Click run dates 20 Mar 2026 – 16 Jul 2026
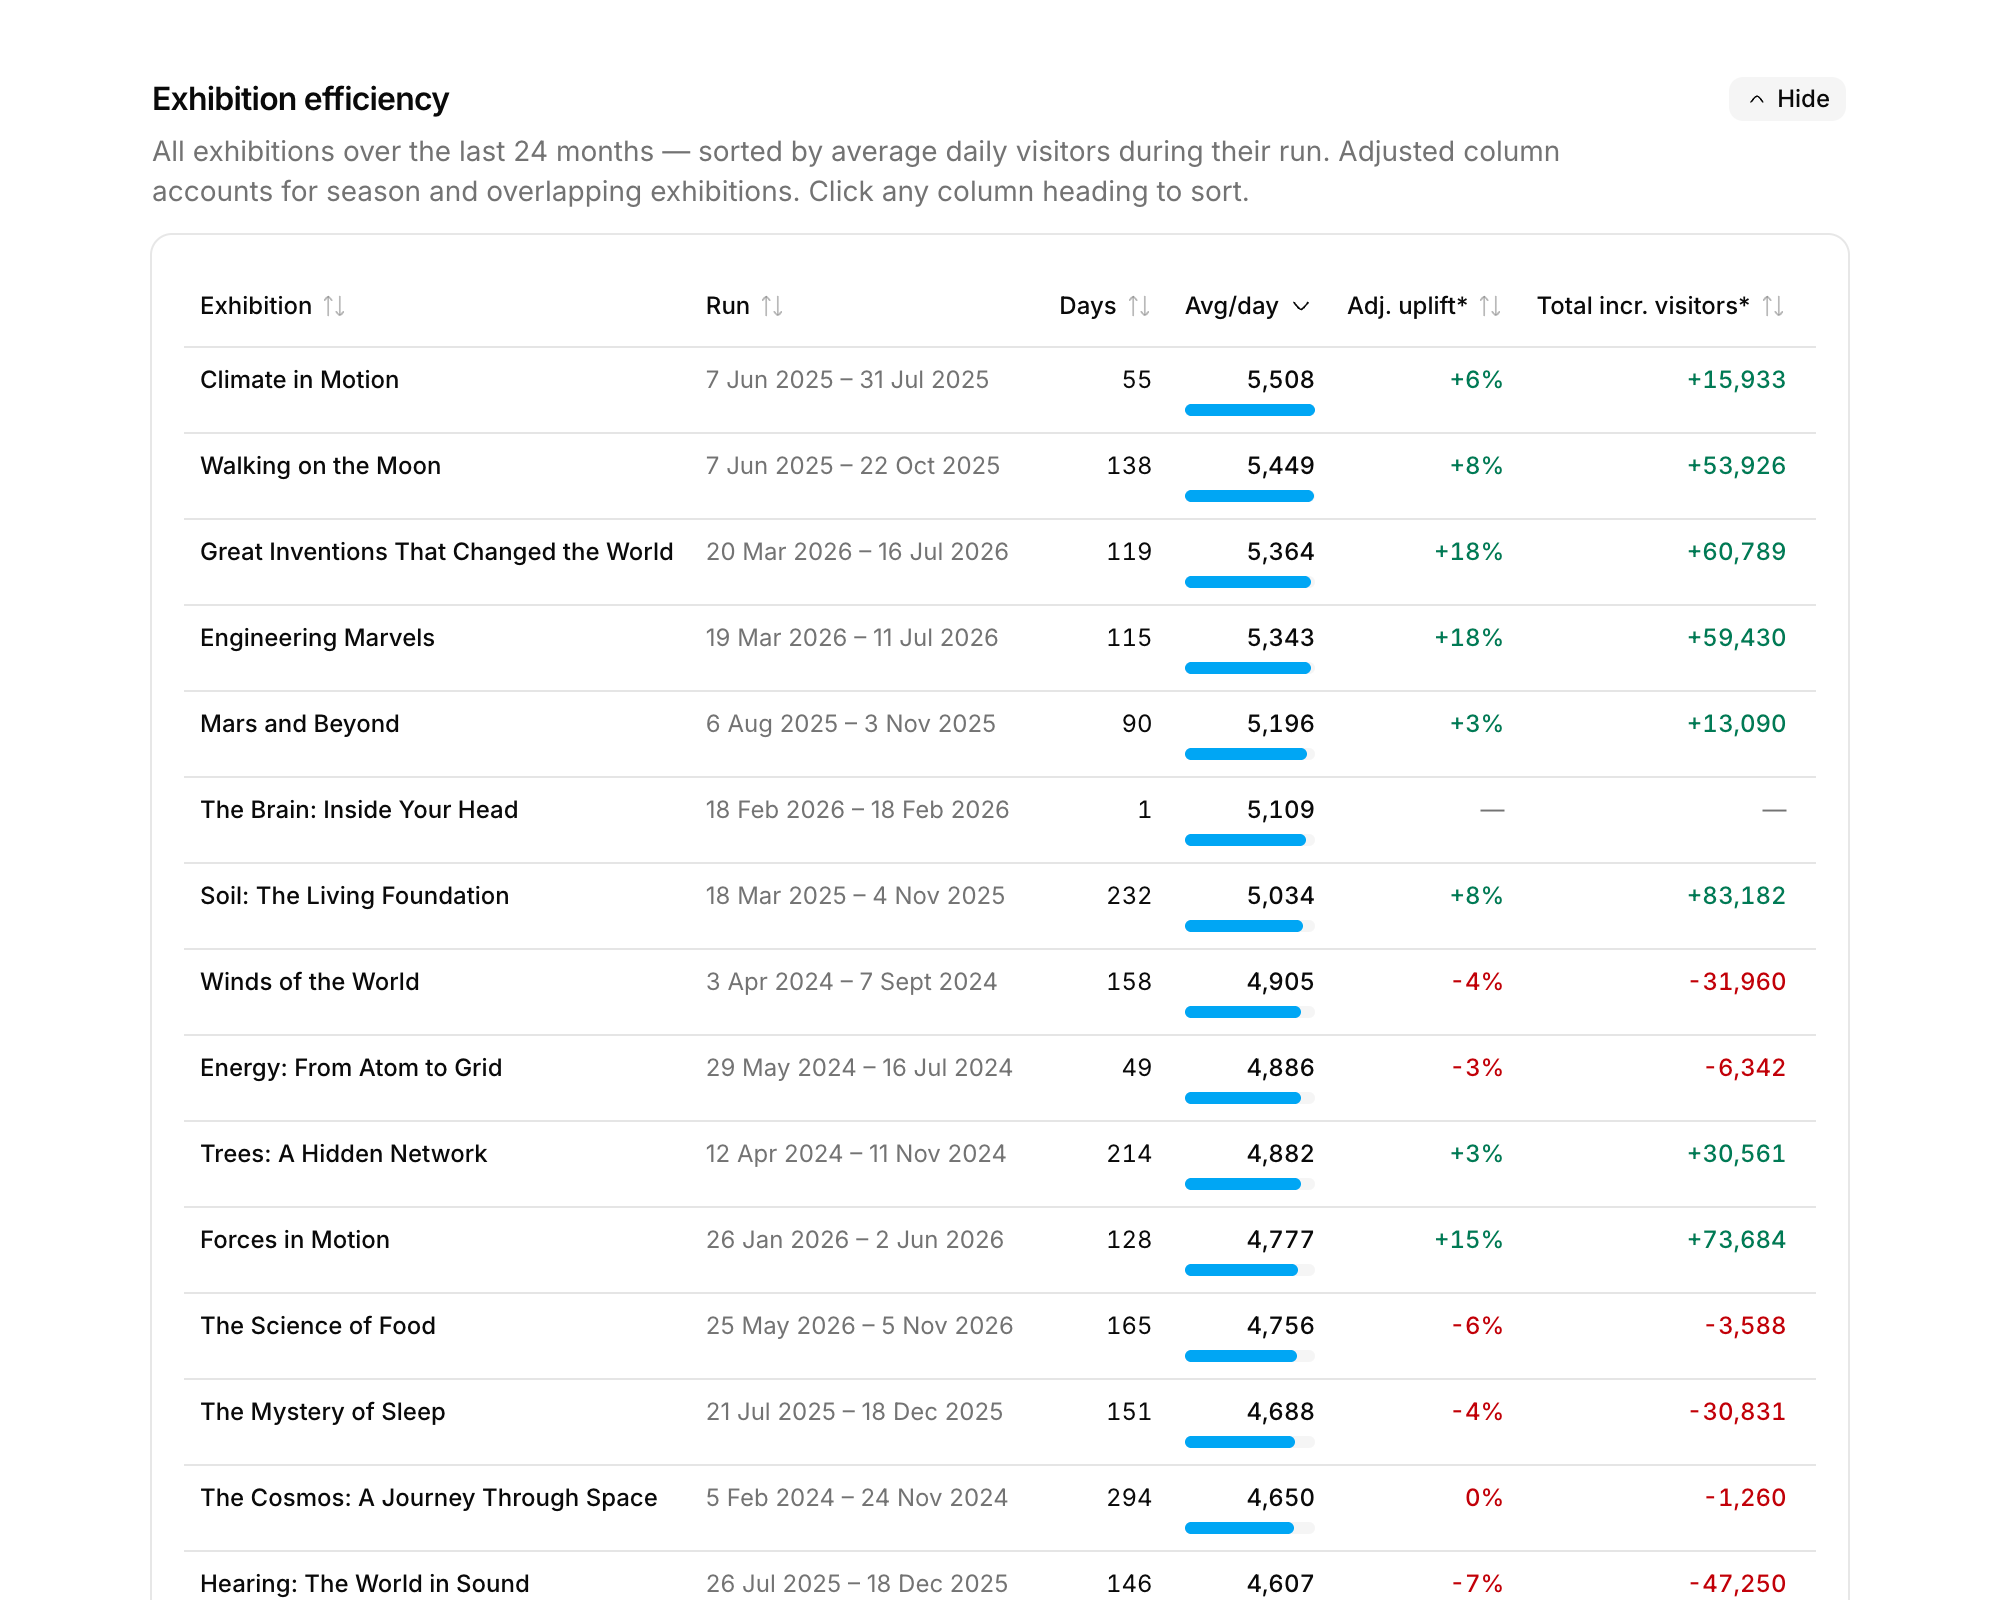 tap(857, 552)
